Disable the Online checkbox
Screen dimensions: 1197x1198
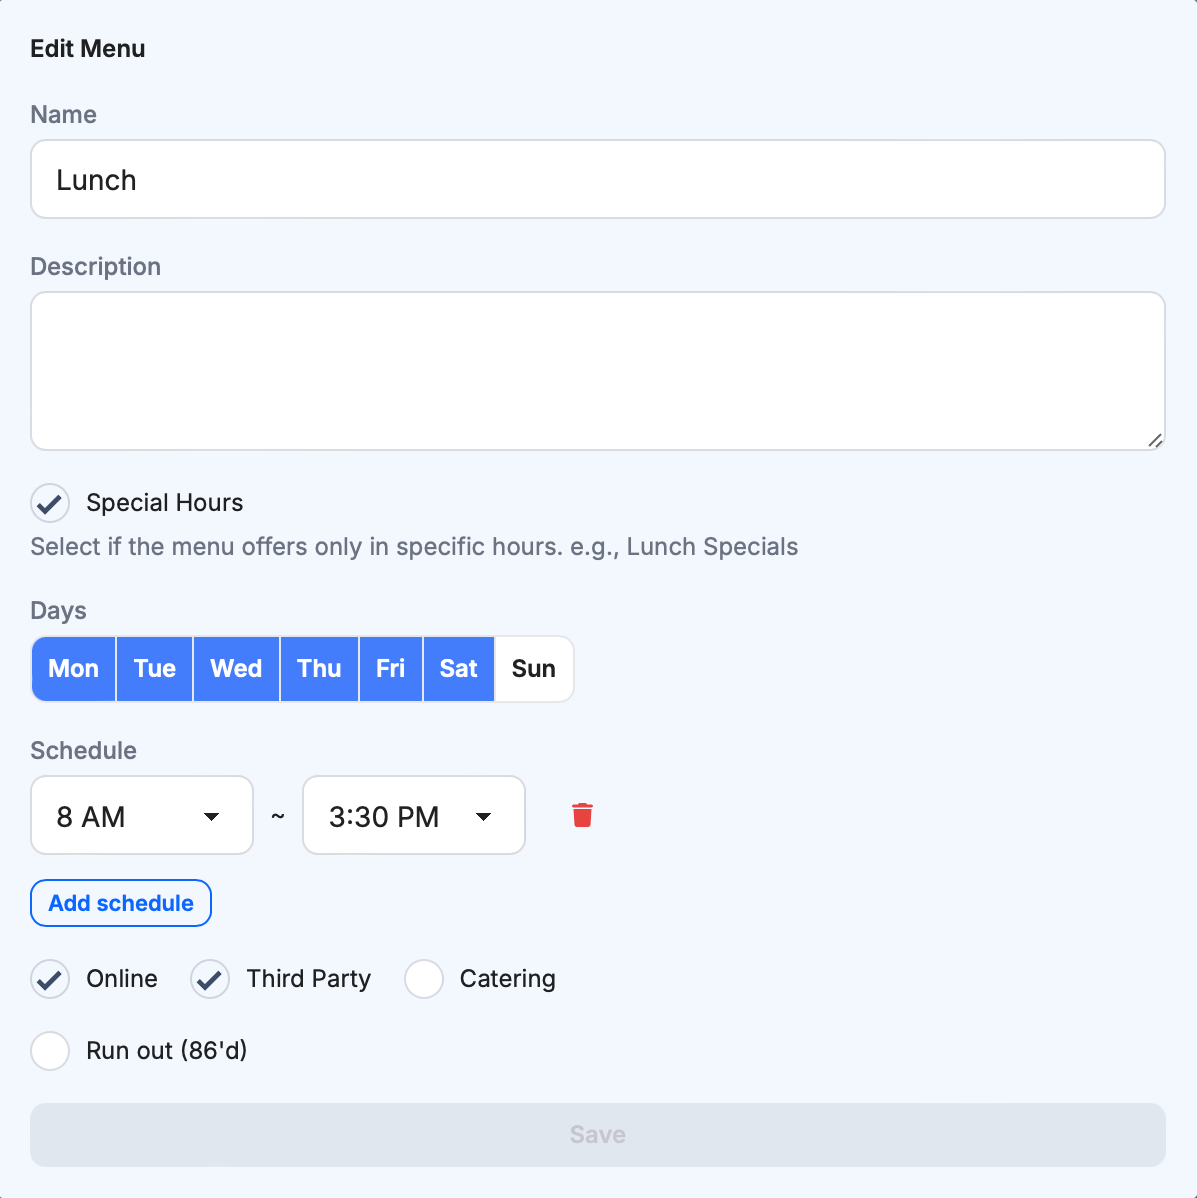tap(49, 979)
